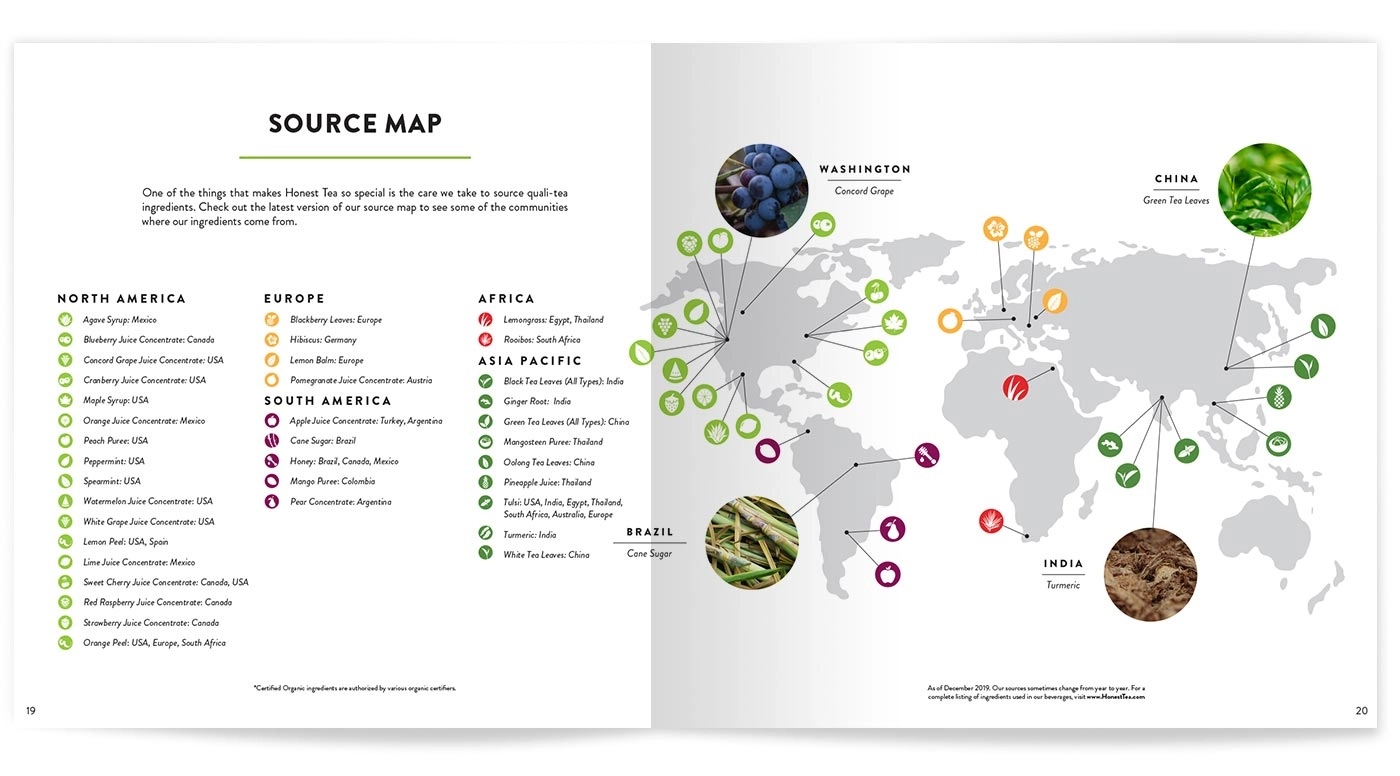Image resolution: width=1400 pixels, height=776 pixels.
Task: Open the Concord grape photo circle
Action: click(x=761, y=190)
